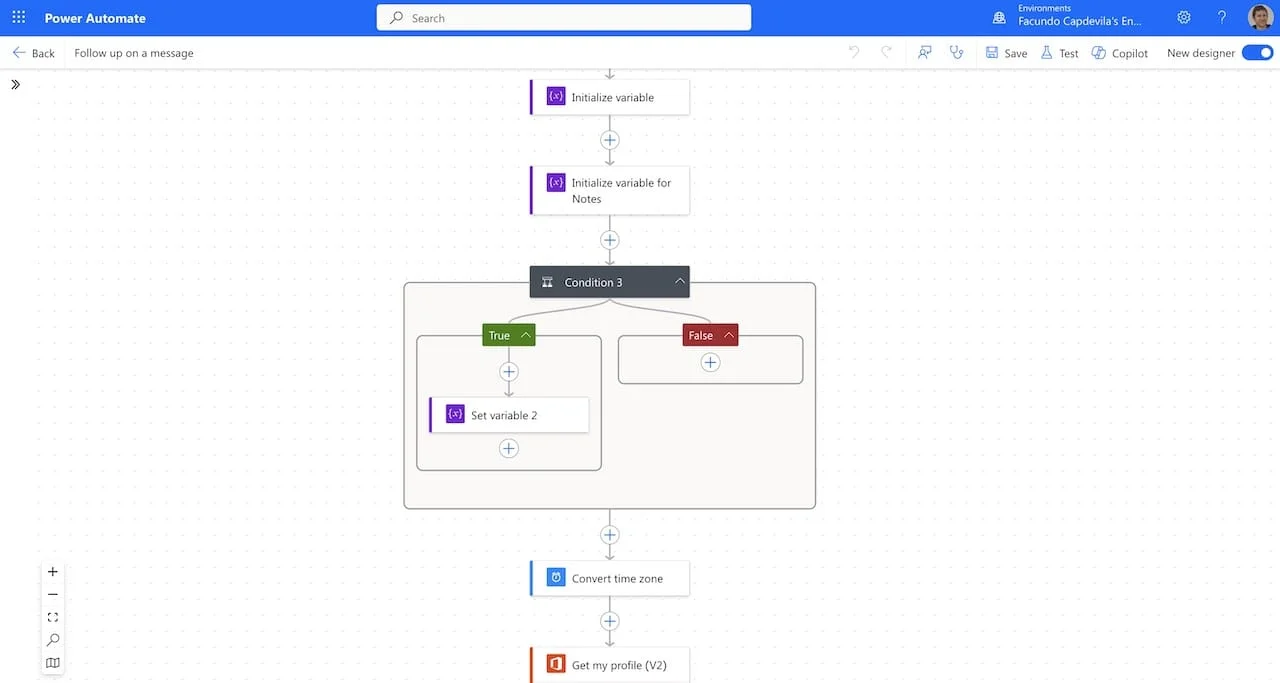The height and width of the screenshot is (683, 1280).
Task: Collapse the False branch
Action: point(729,335)
